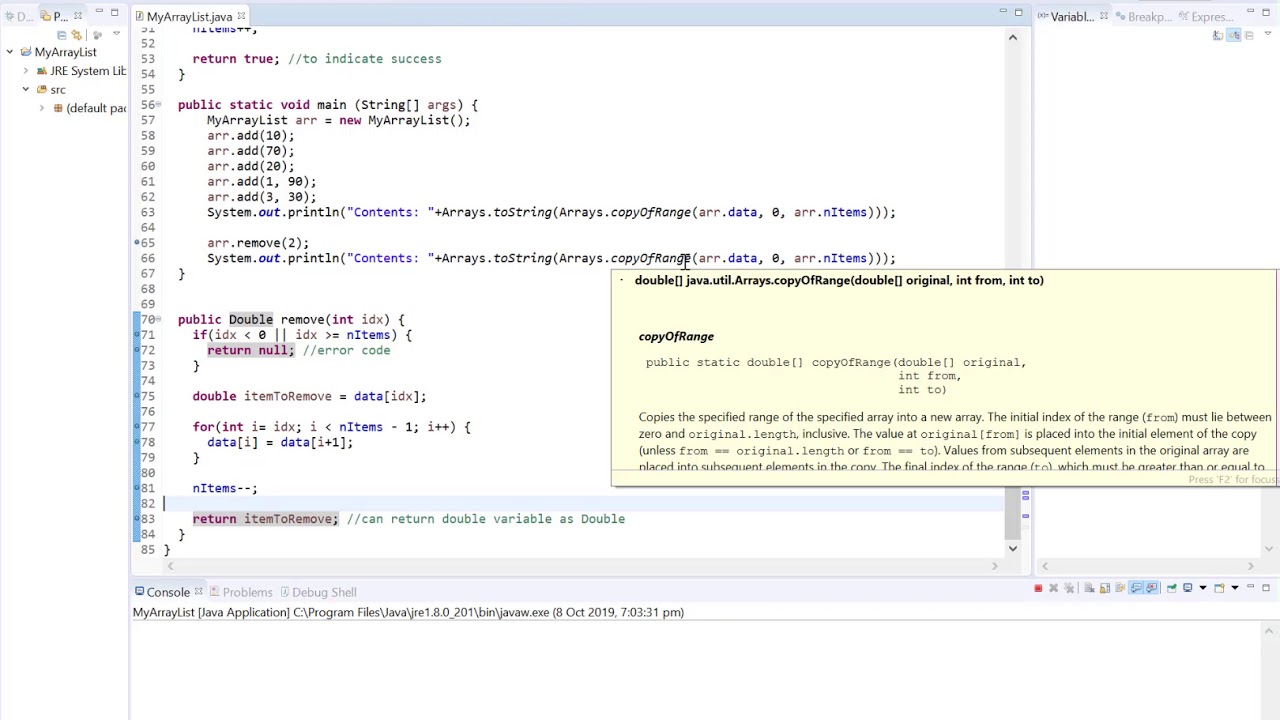Select MyArrayList project in tree

pyautogui.click(x=58, y=52)
